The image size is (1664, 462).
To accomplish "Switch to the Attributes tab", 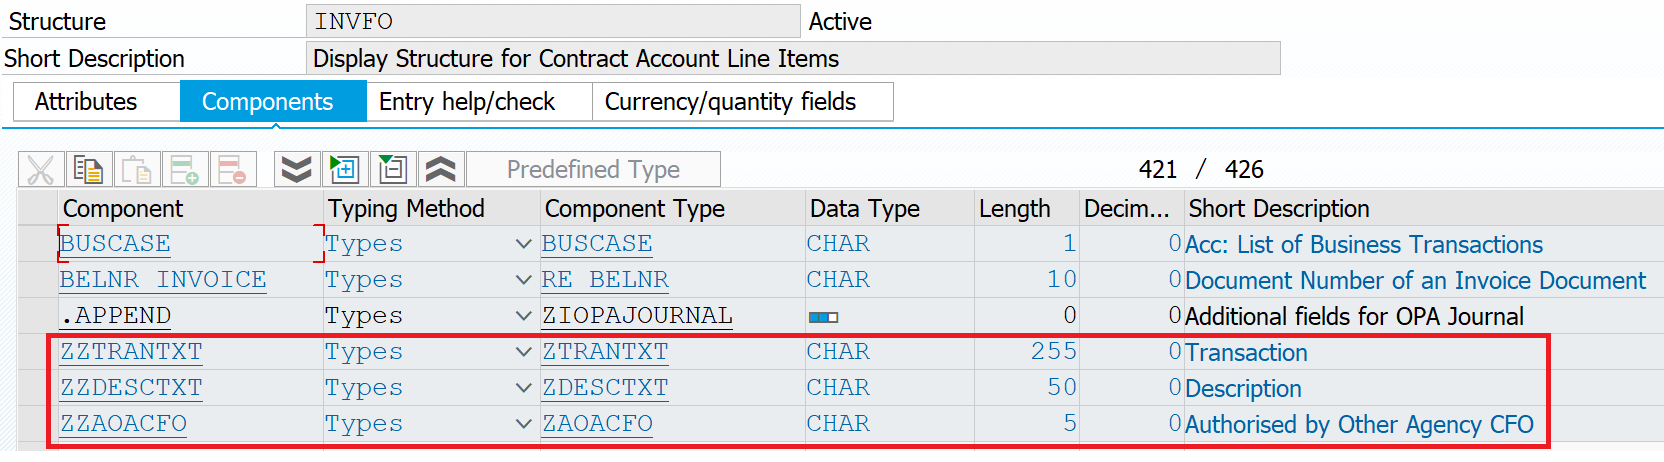I will (x=86, y=102).
